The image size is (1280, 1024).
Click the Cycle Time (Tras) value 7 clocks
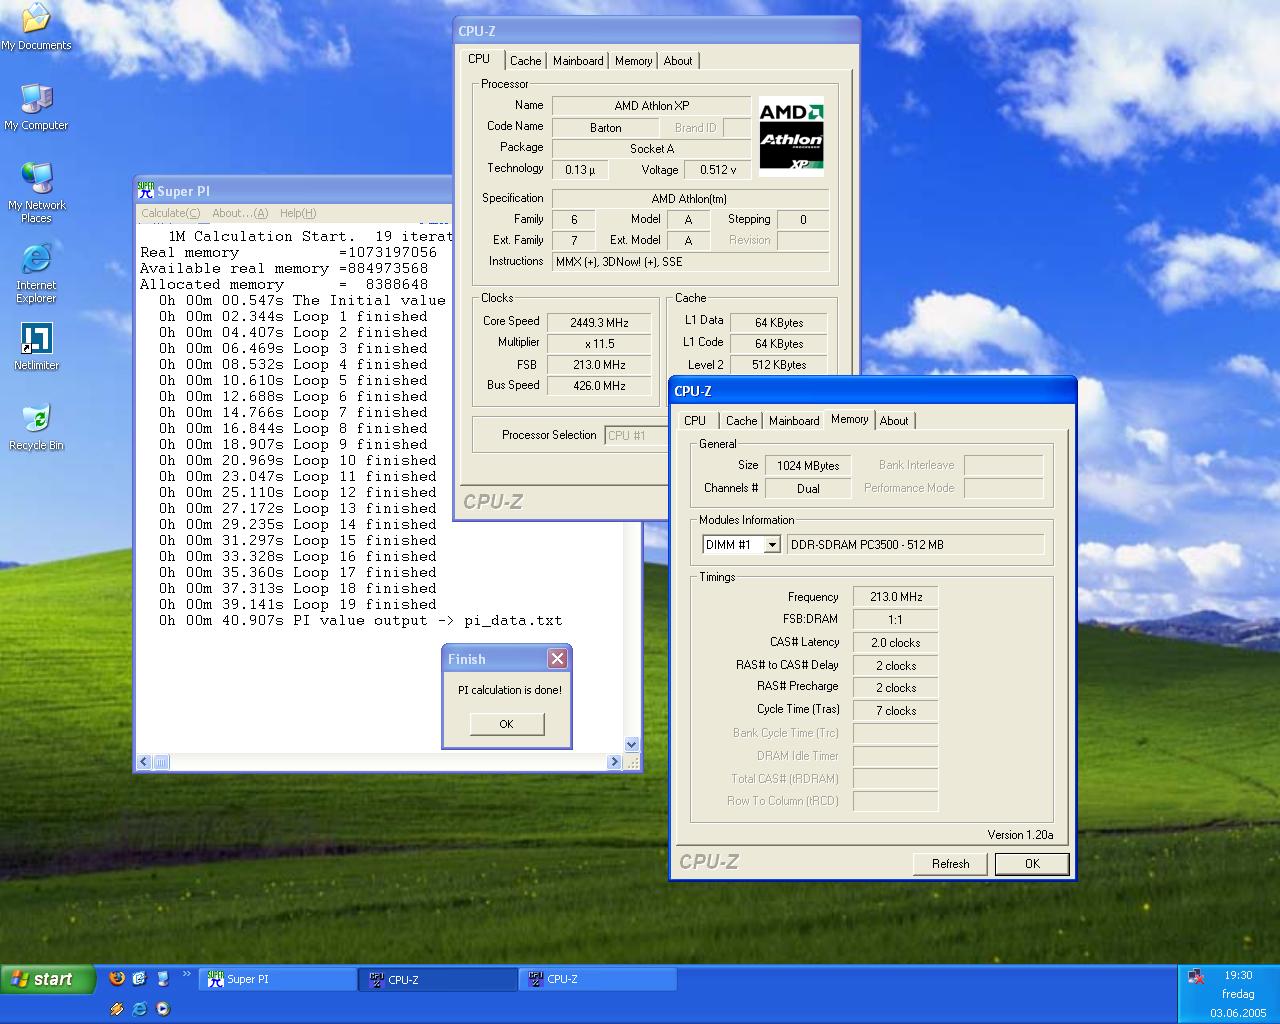point(895,711)
